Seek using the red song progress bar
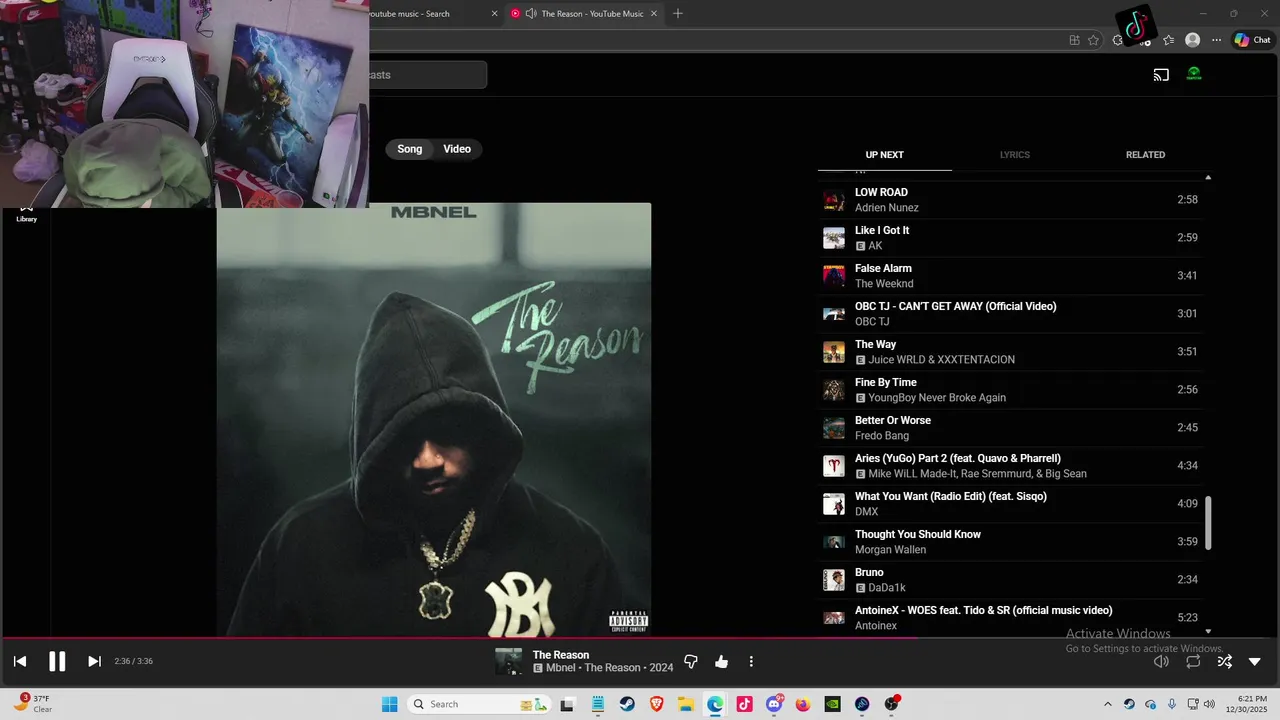 640,638
